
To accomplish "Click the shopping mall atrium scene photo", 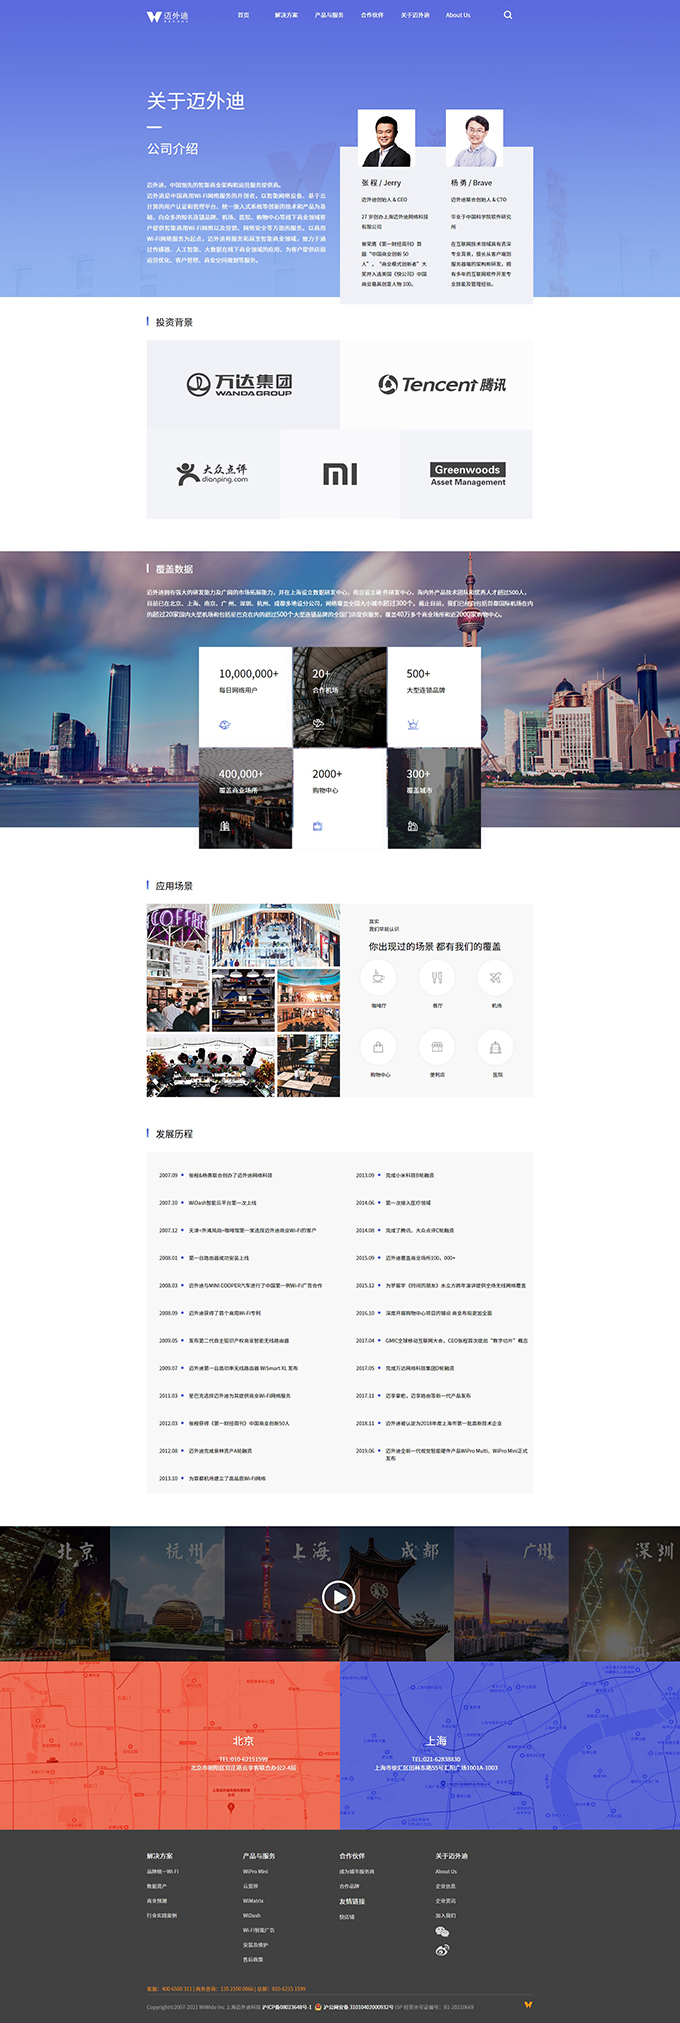I will tap(276, 935).
